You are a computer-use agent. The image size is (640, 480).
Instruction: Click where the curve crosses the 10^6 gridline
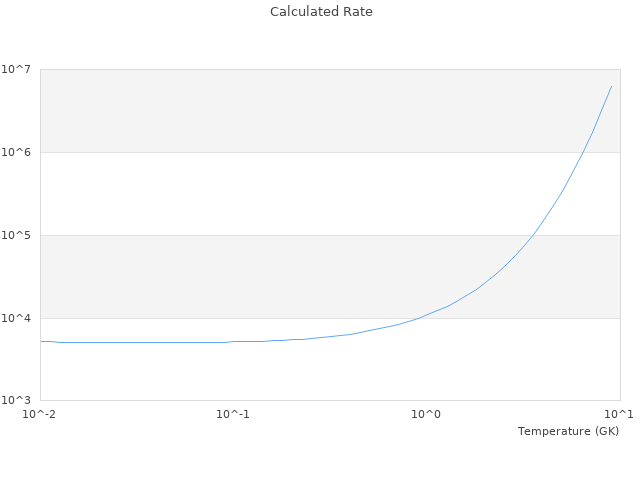pos(583,152)
